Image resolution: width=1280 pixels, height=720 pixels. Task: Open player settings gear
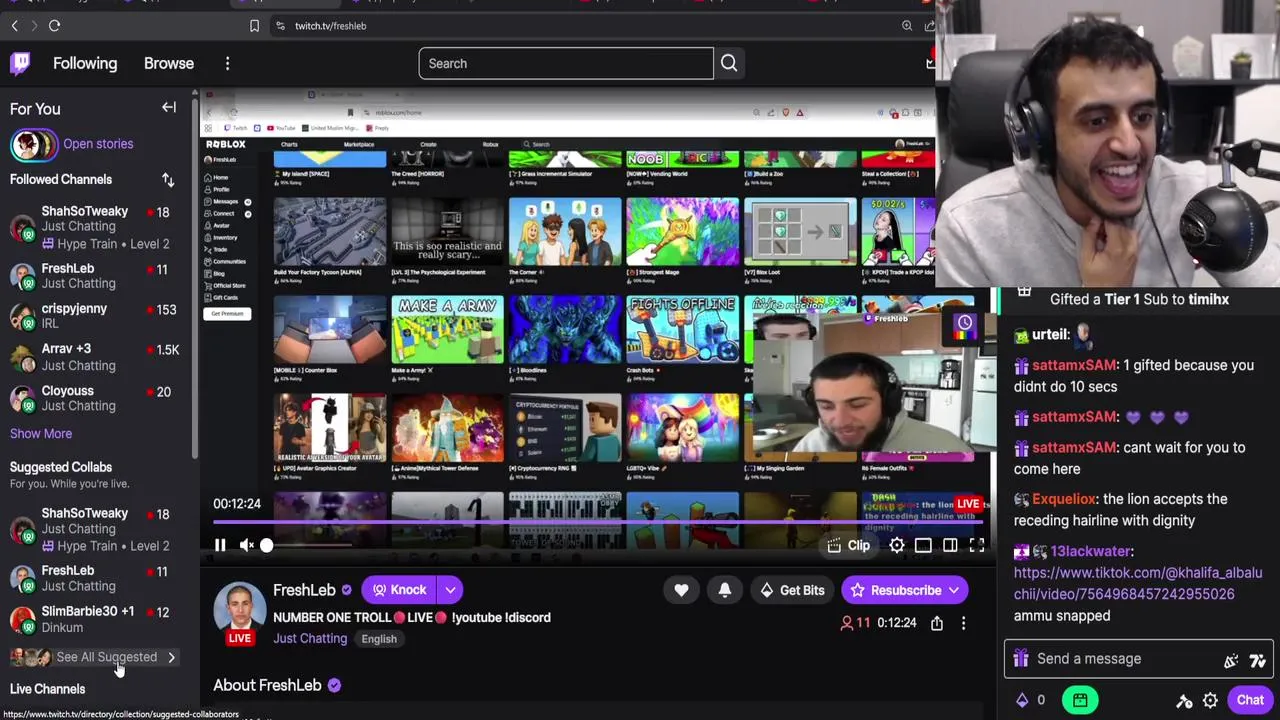pyautogui.click(x=897, y=545)
